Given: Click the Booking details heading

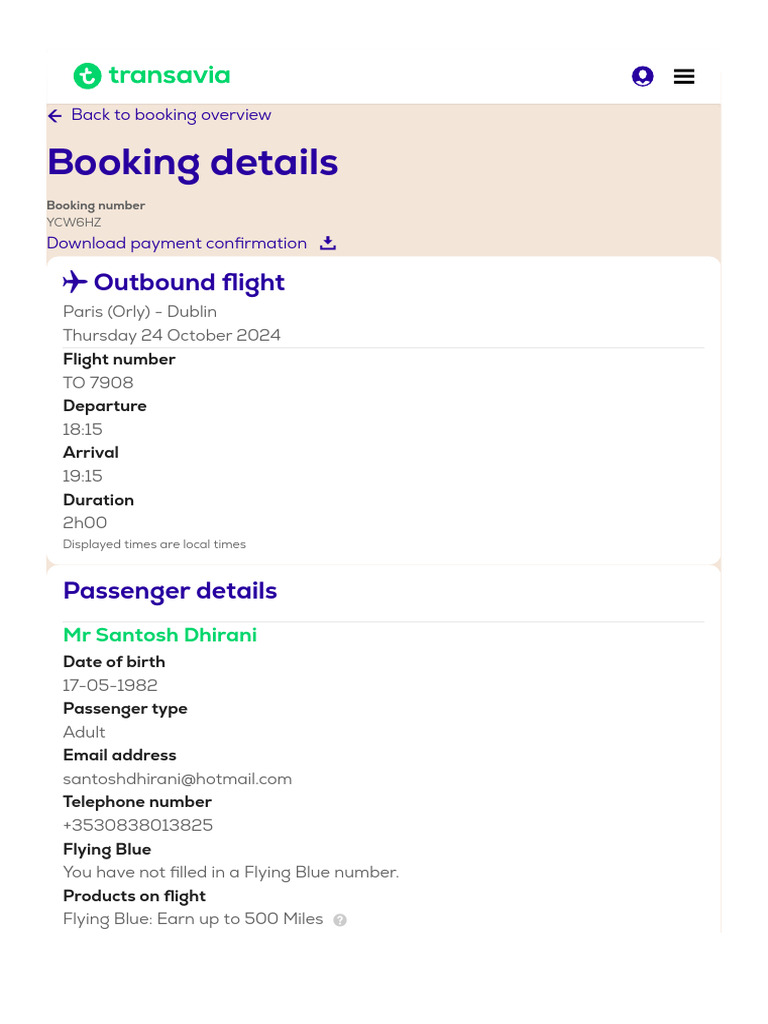Looking at the screenshot, I should pos(193,162).
